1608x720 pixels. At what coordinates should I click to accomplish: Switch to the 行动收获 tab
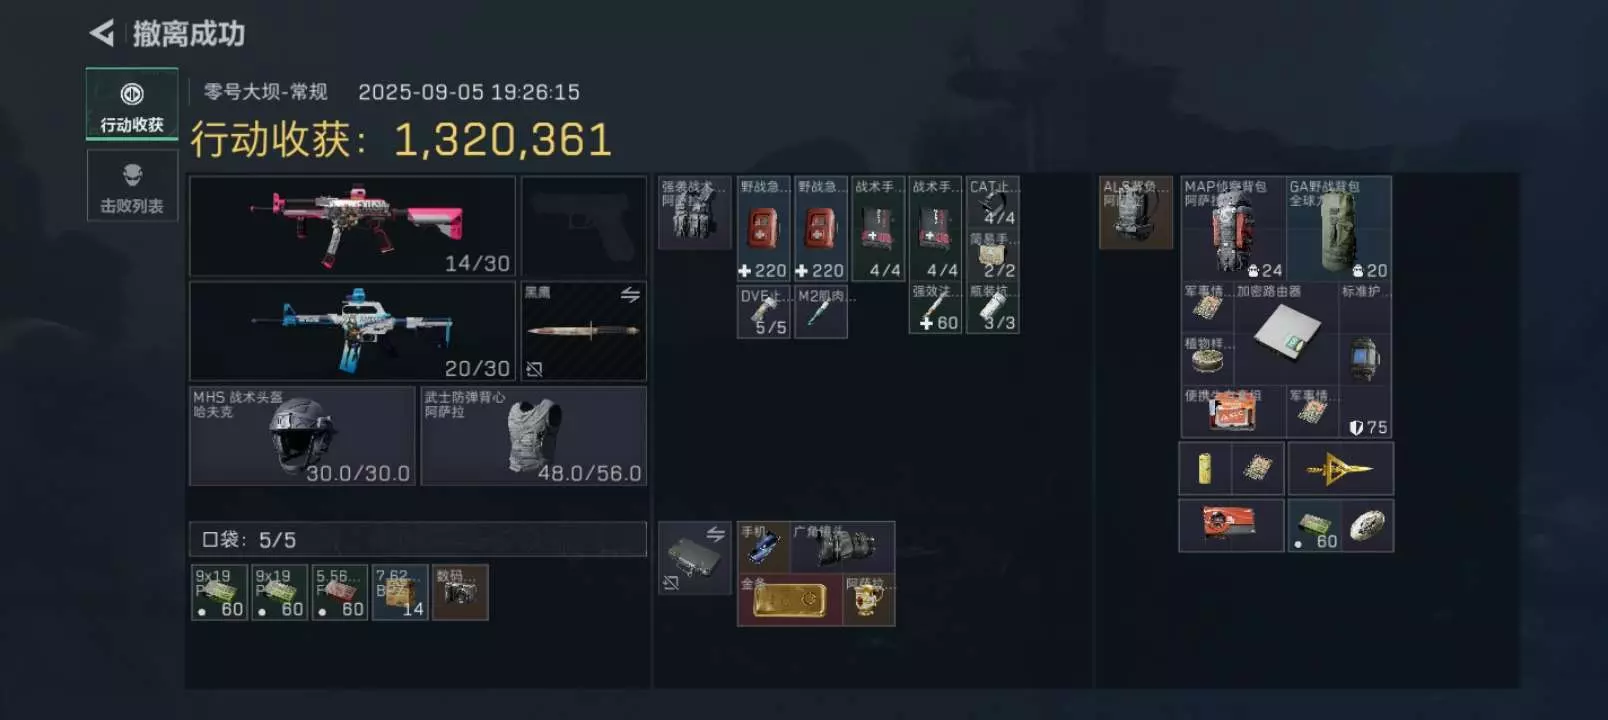point(132,104)
